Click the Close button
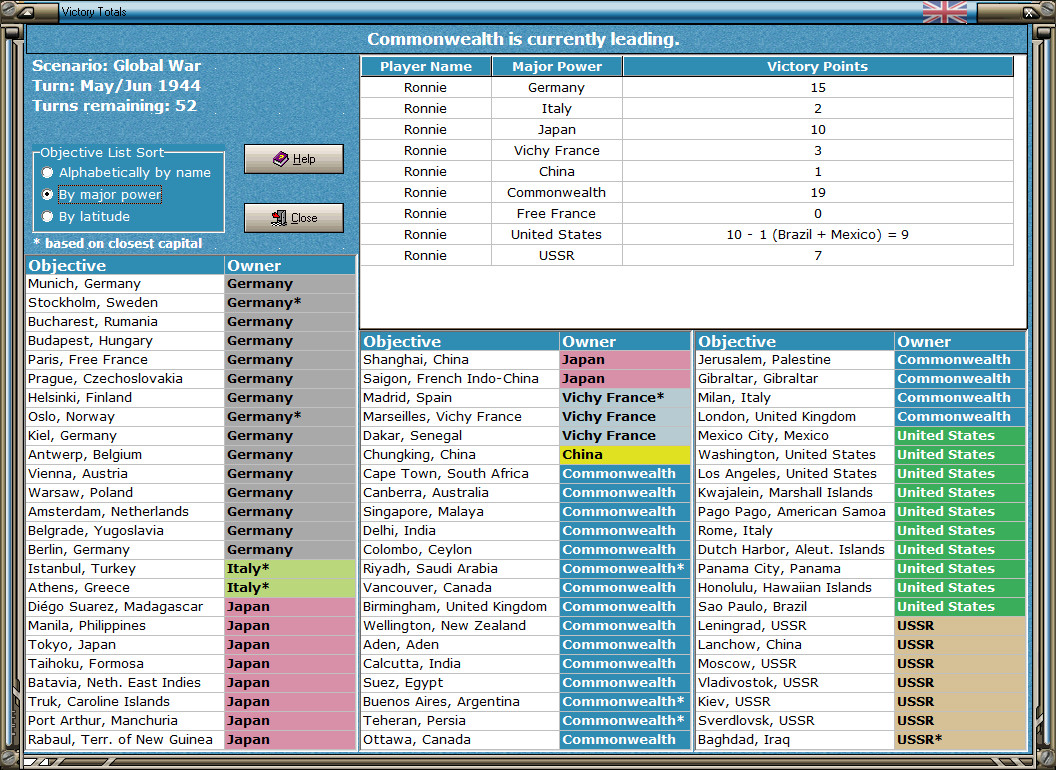Viewport: 1056px width, 770px height. pyautogui.click(x=294, y=218)
